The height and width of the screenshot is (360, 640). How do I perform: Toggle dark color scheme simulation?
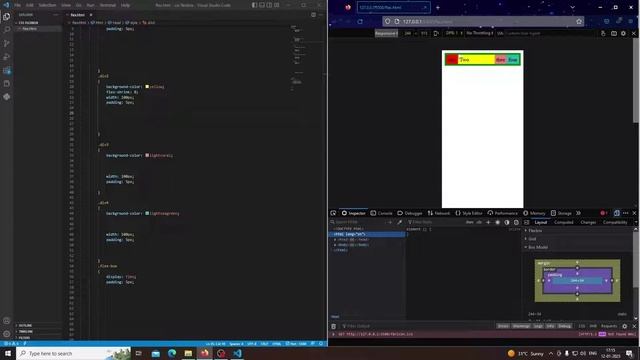coord(507,222)
